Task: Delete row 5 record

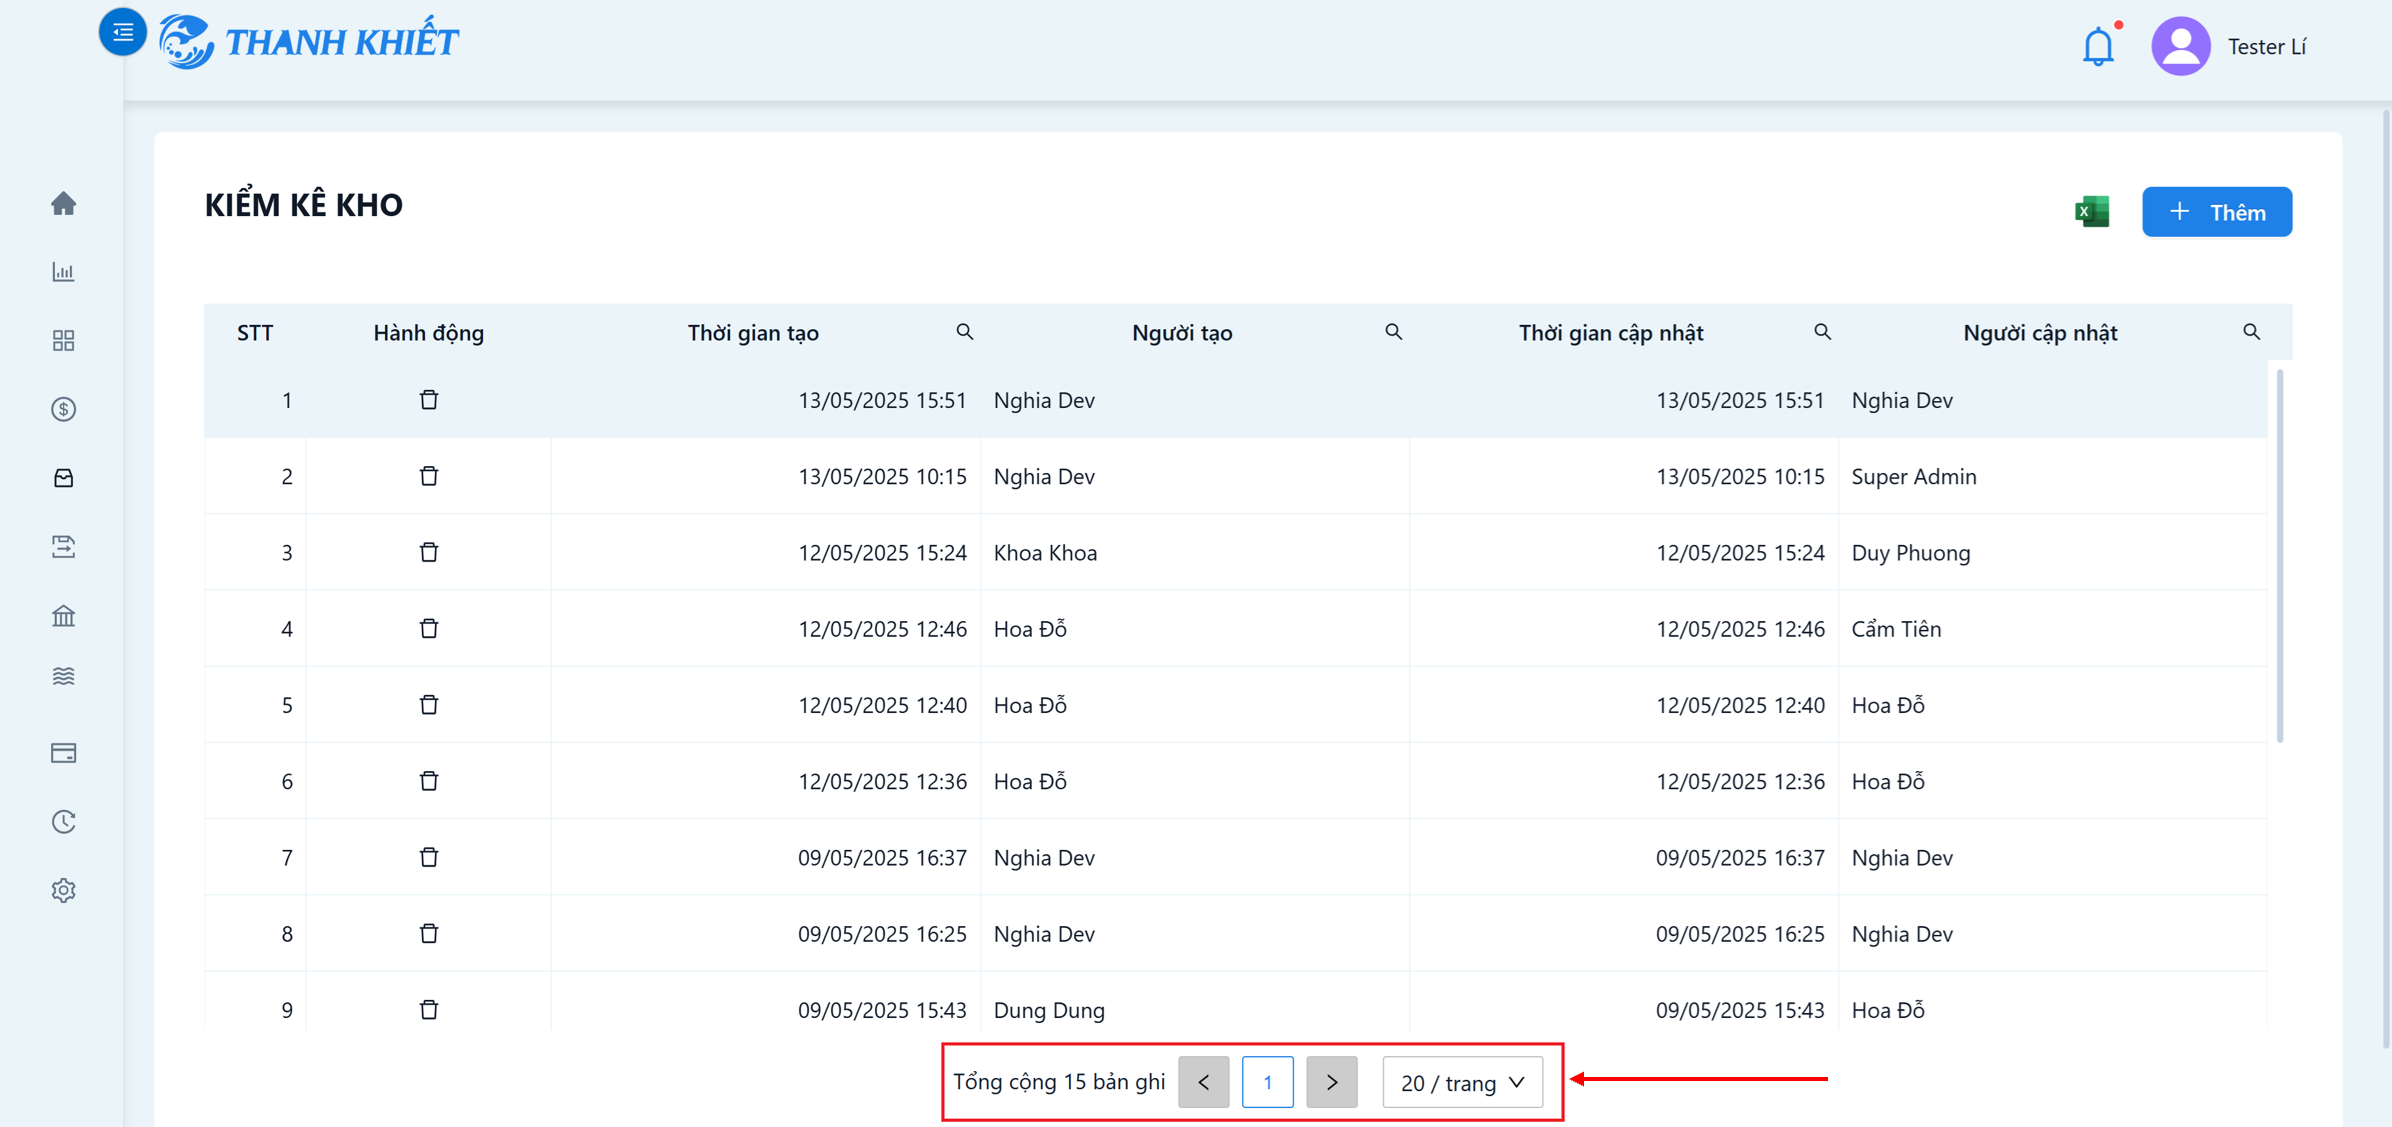Action: click(x=429, y=705)
